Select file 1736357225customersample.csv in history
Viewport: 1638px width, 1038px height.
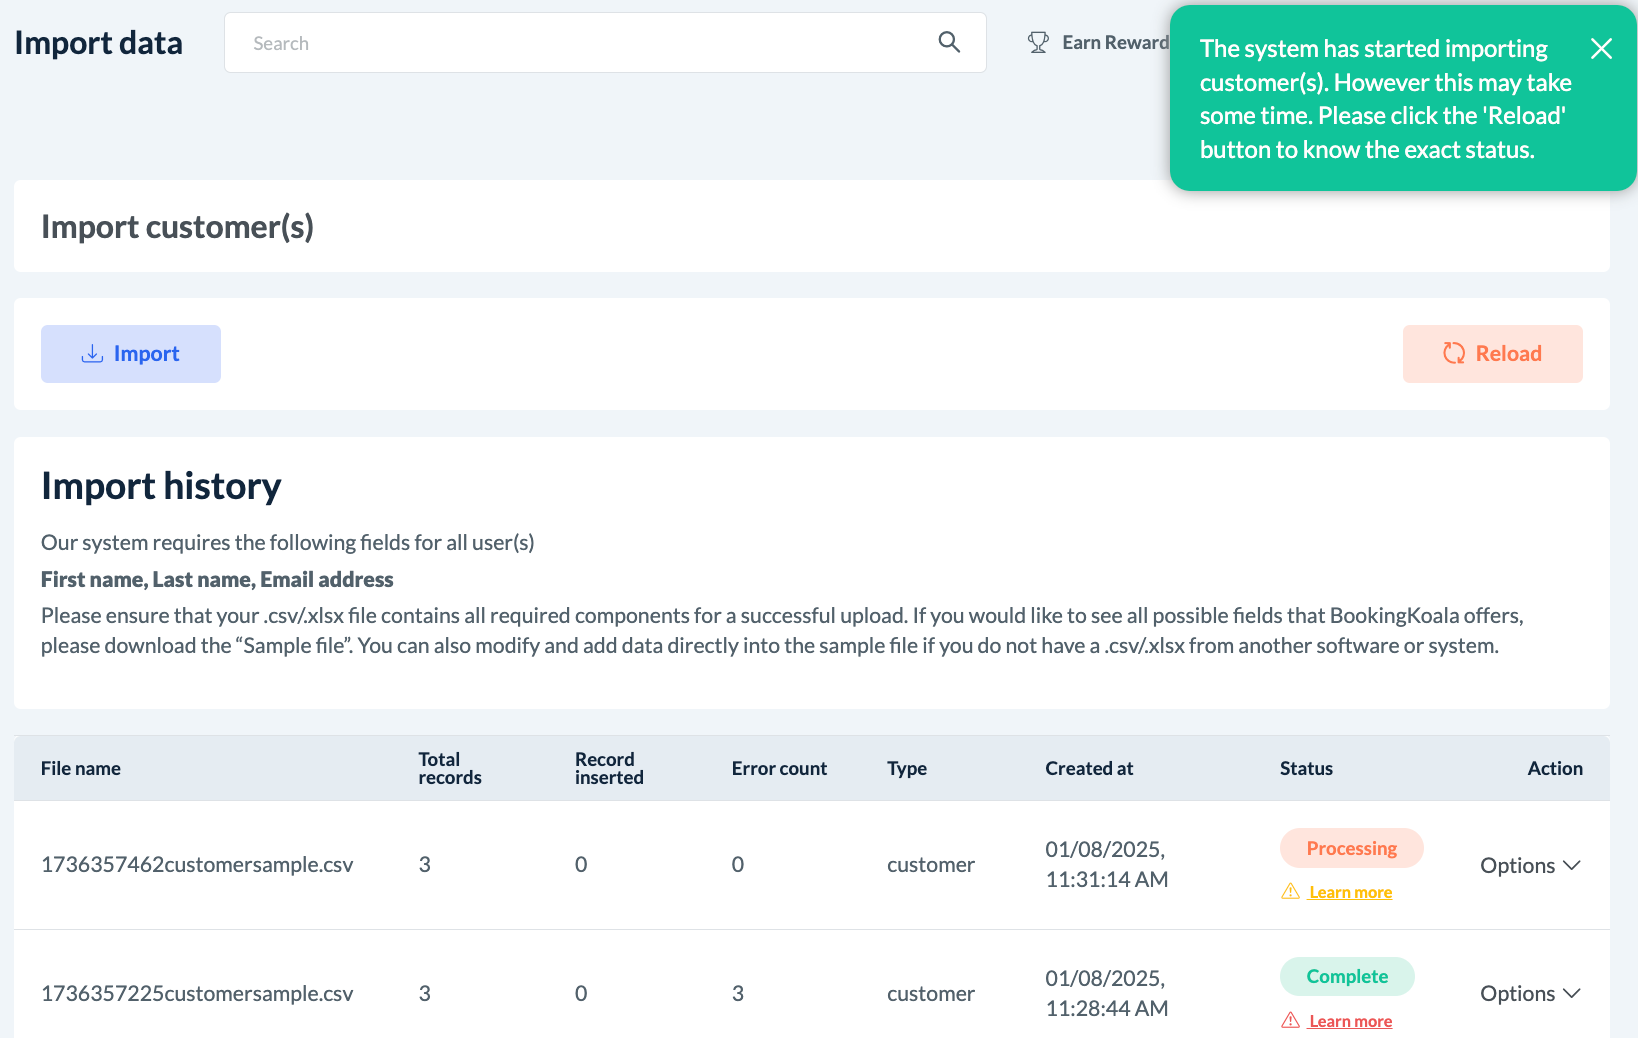click(197, 994)
